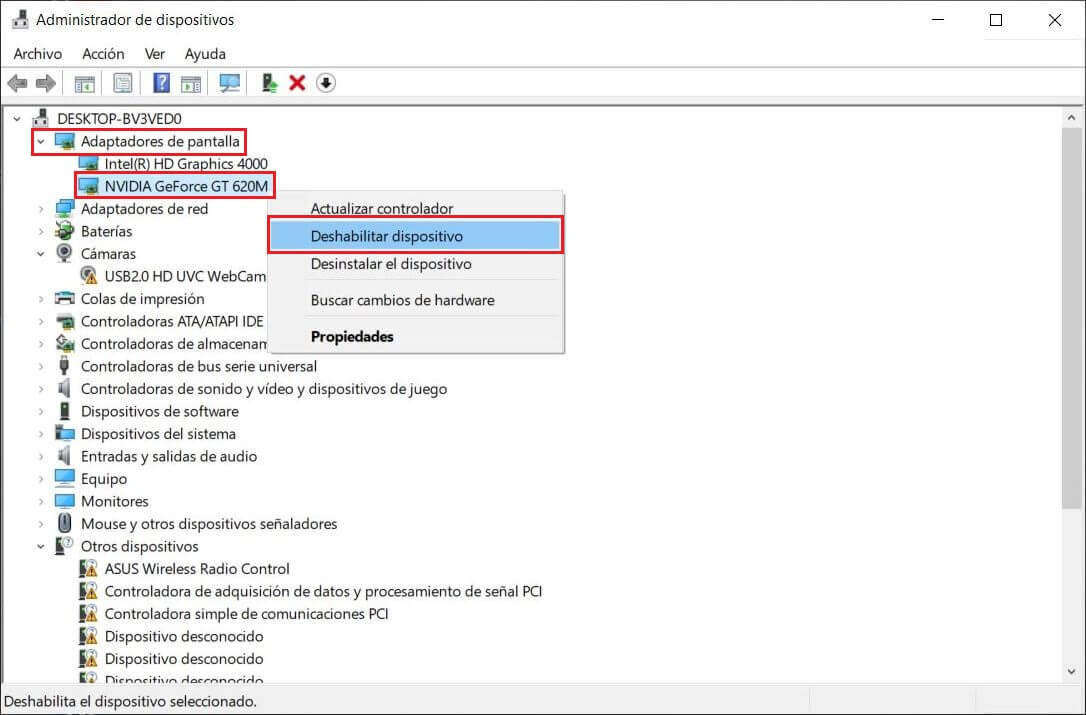Click the speaker icon for Controladoras de sonido

(x=64, y=389)
